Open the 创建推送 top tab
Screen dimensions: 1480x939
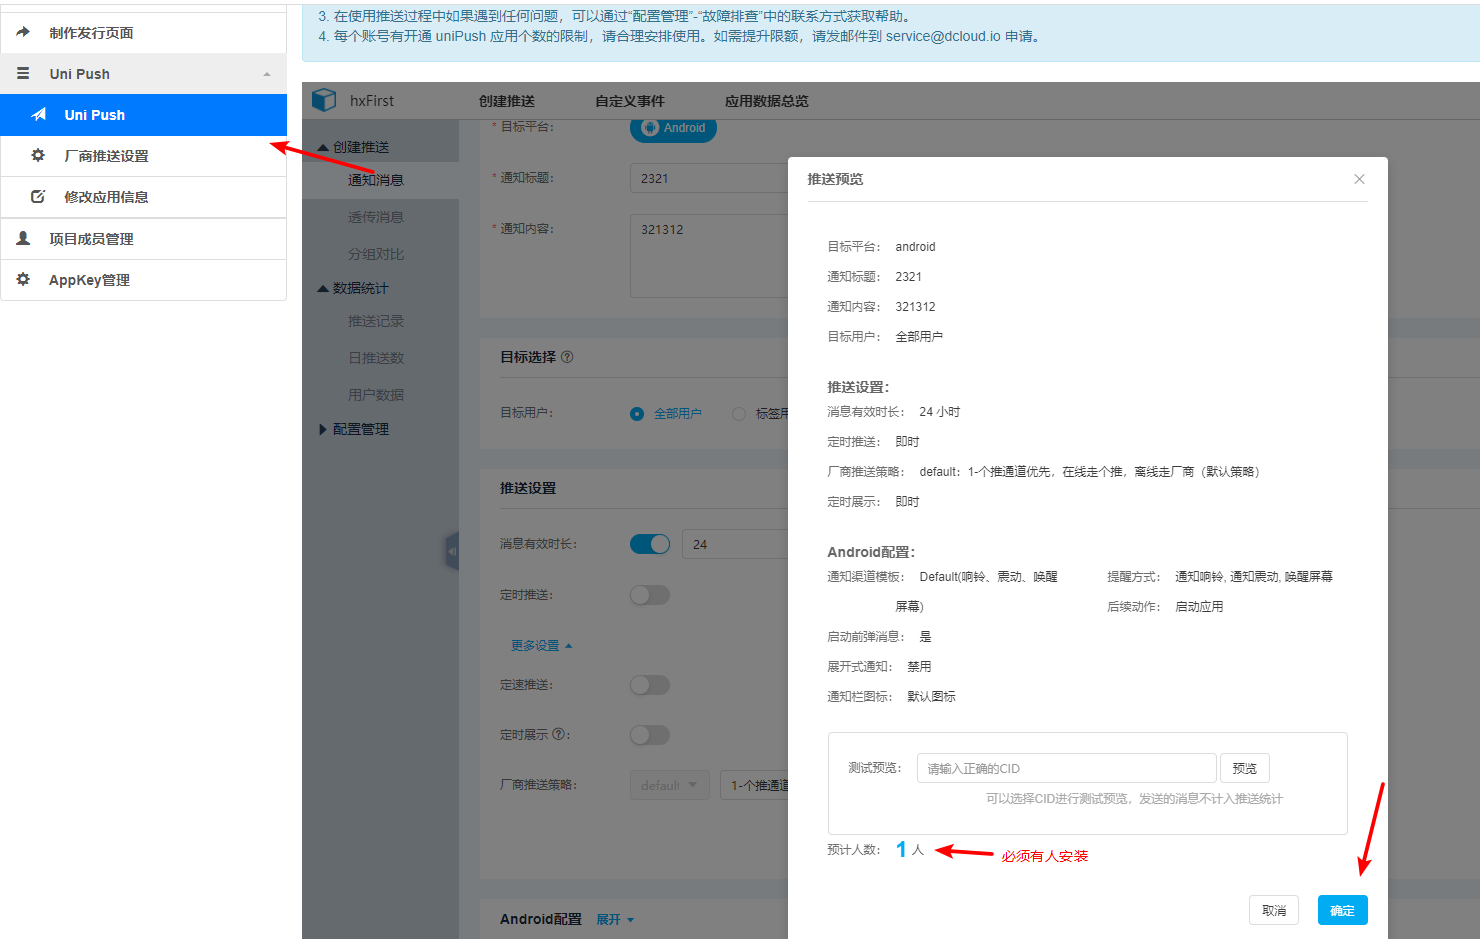pyautogui.click(x=507, y=101)
